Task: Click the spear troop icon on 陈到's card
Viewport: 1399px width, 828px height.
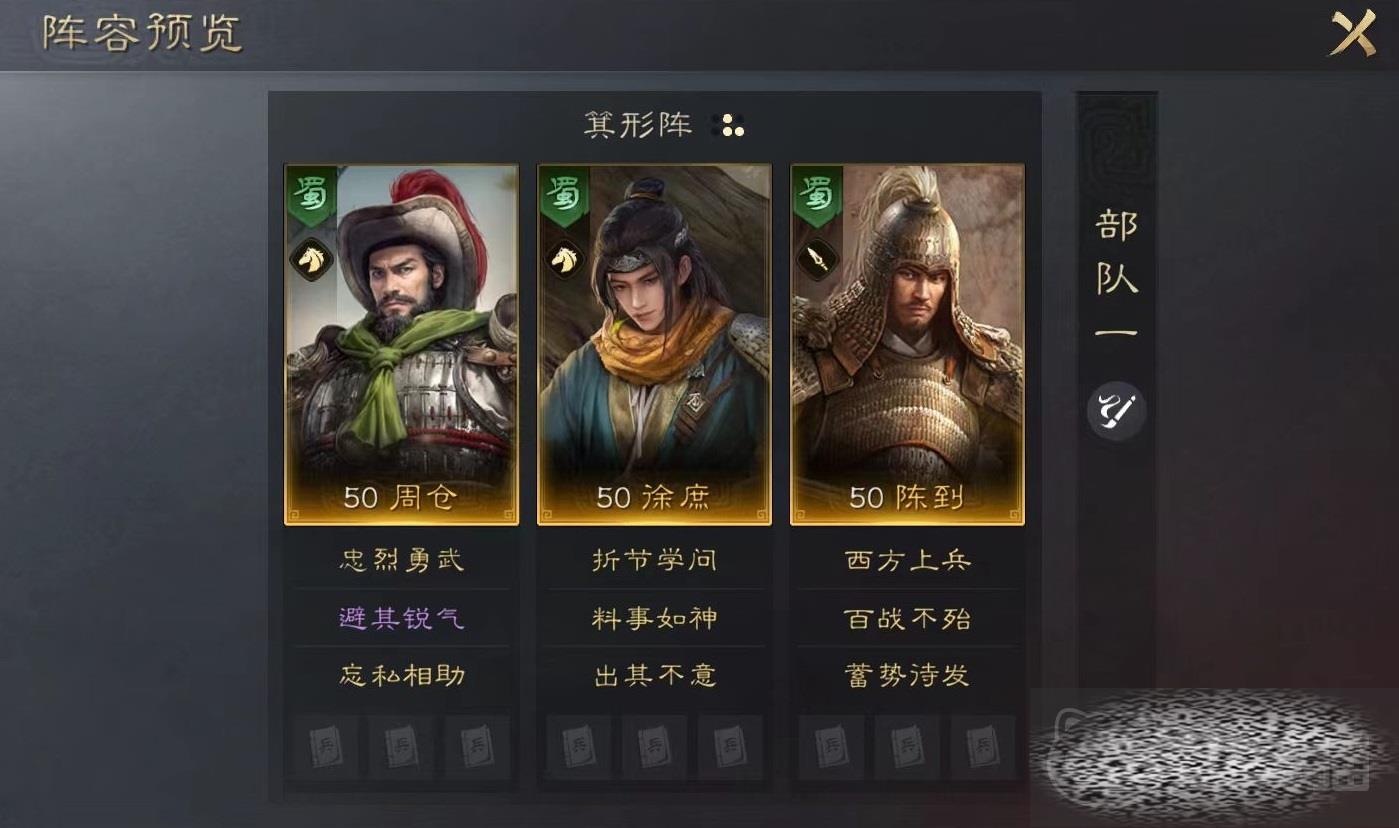Action: [818, 259]
